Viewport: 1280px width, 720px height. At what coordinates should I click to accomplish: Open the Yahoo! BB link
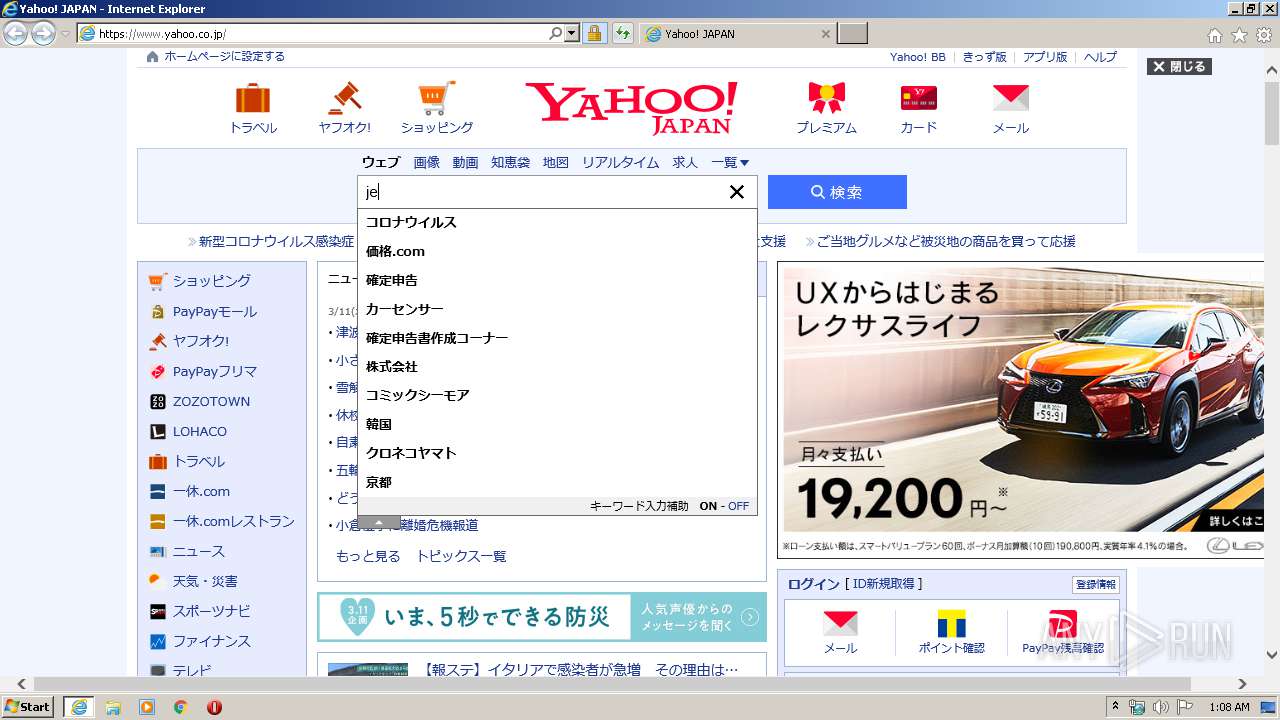tap(917, 57)
